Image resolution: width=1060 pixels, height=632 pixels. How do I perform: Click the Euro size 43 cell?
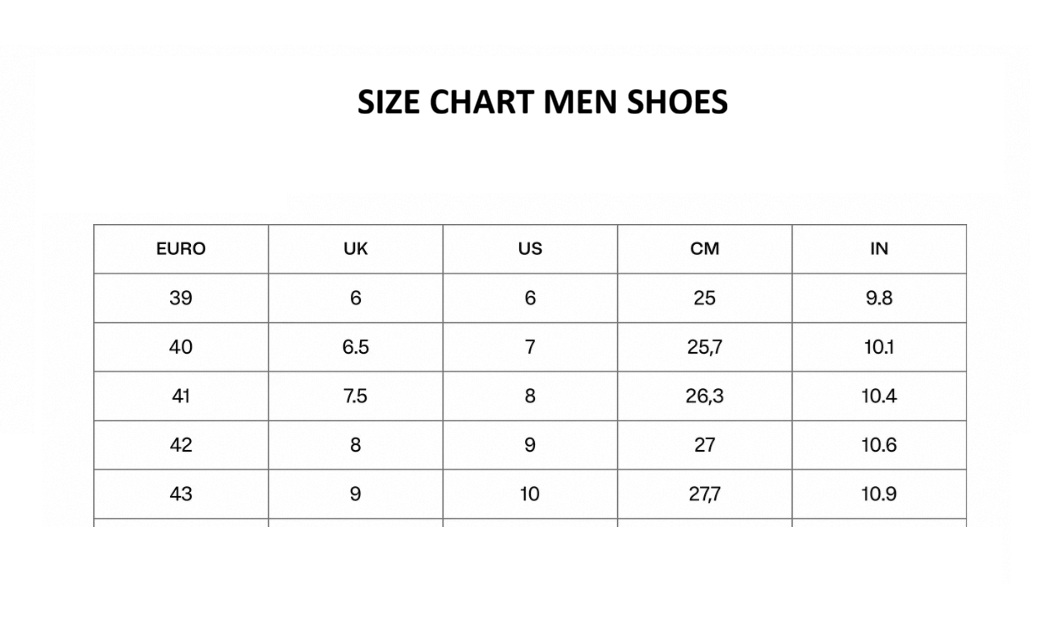180,494
